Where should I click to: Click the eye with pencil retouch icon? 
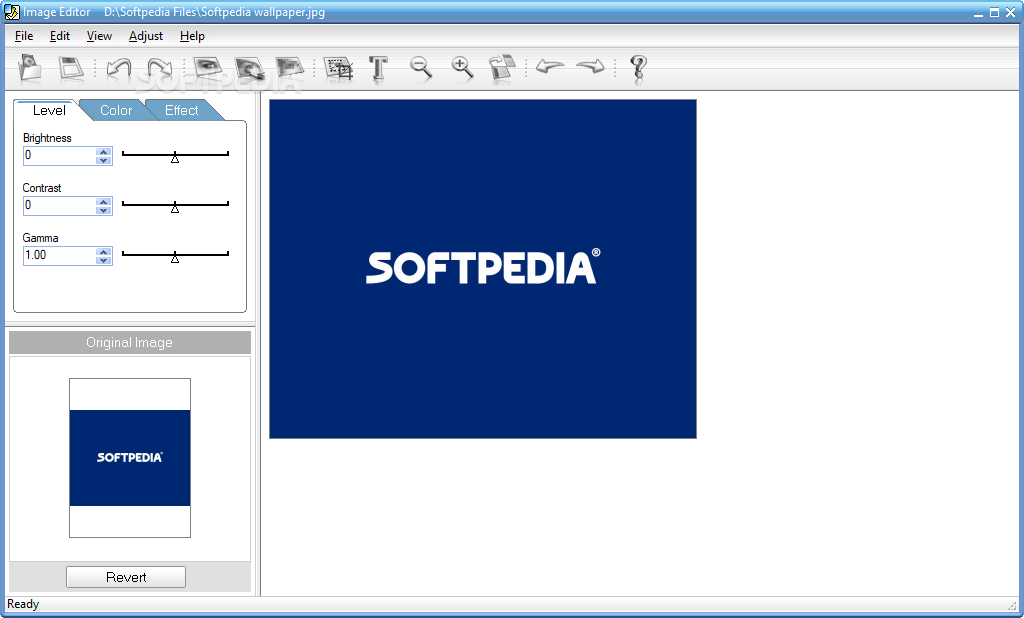coord(249,67)
